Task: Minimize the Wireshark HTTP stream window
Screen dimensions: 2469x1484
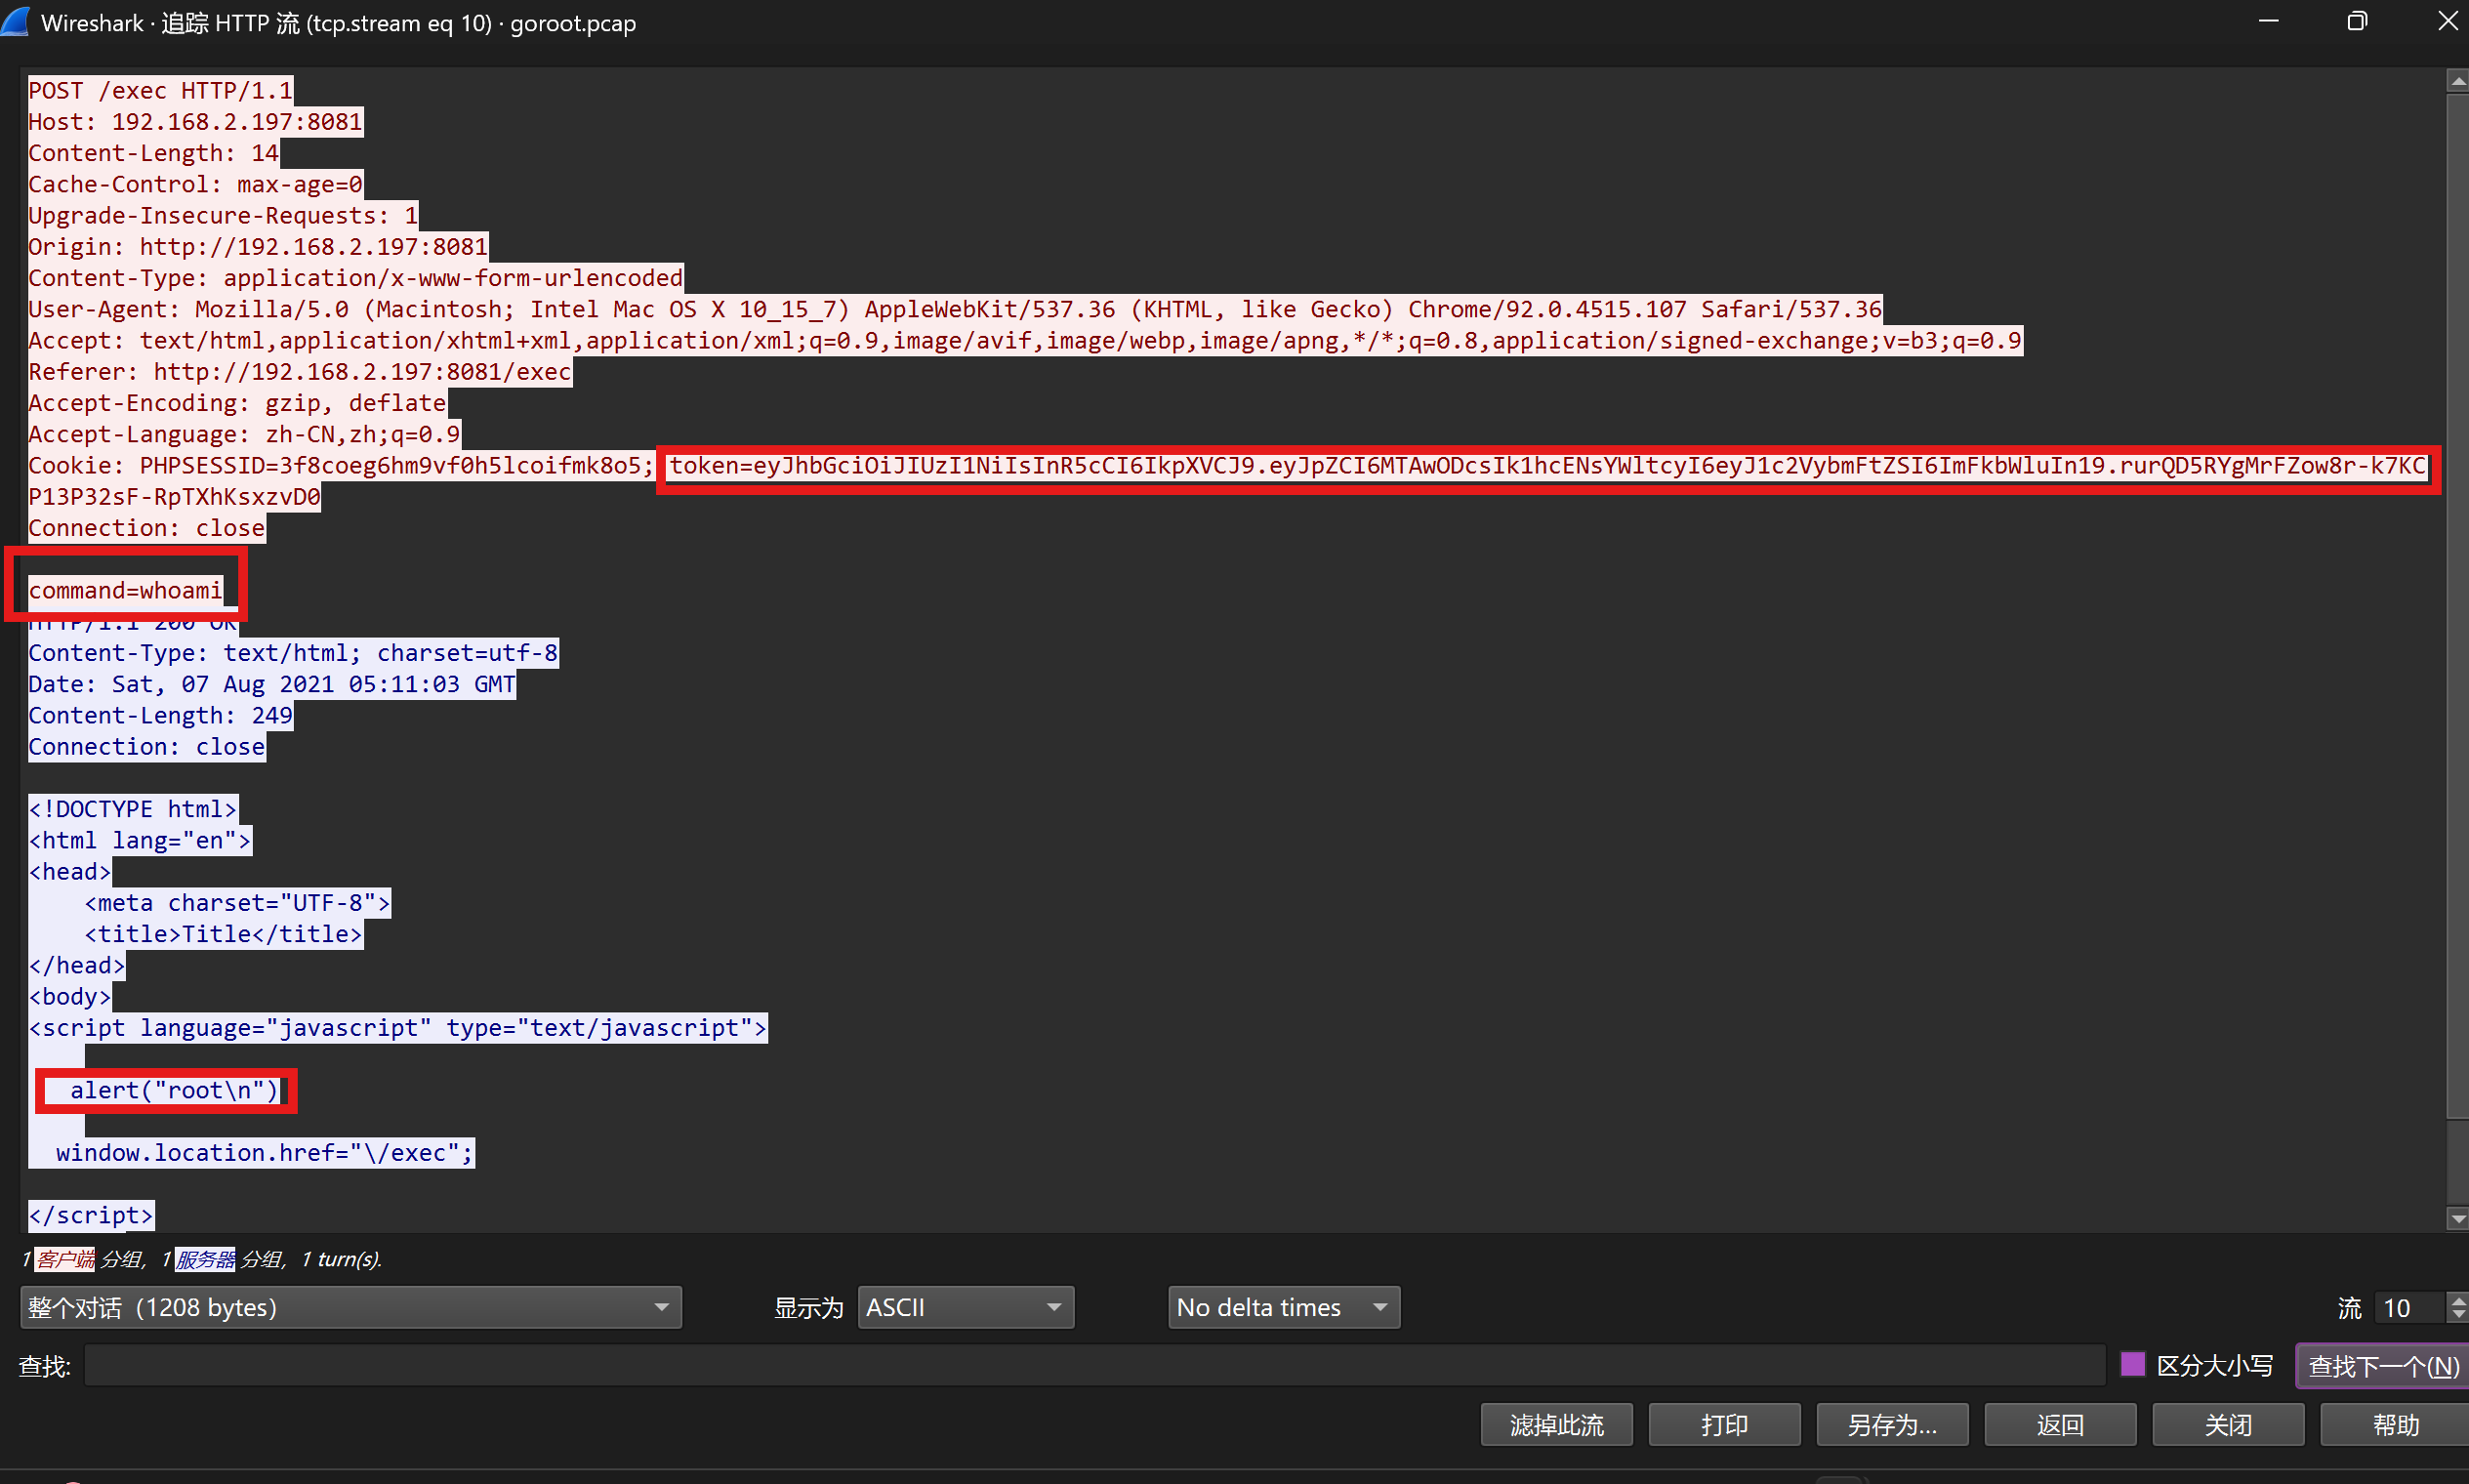Action: point(2268,21)
